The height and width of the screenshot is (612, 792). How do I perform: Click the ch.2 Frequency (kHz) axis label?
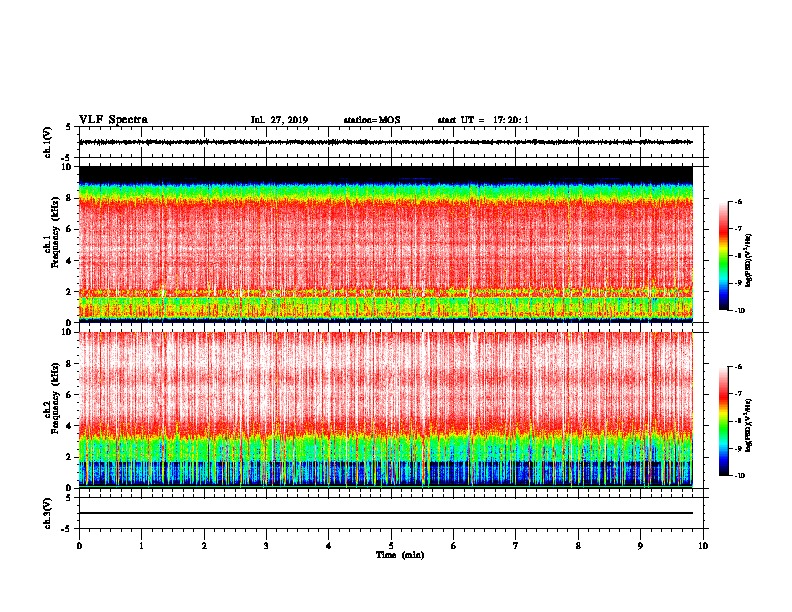(53, 399)
